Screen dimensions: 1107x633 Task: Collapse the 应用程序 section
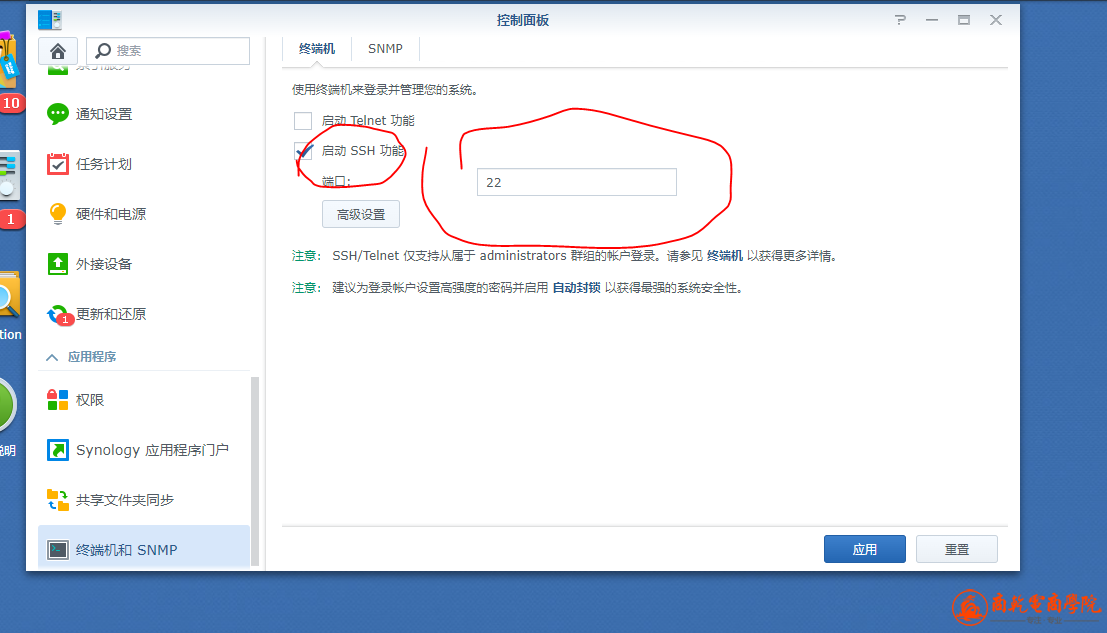coord(52,357)
